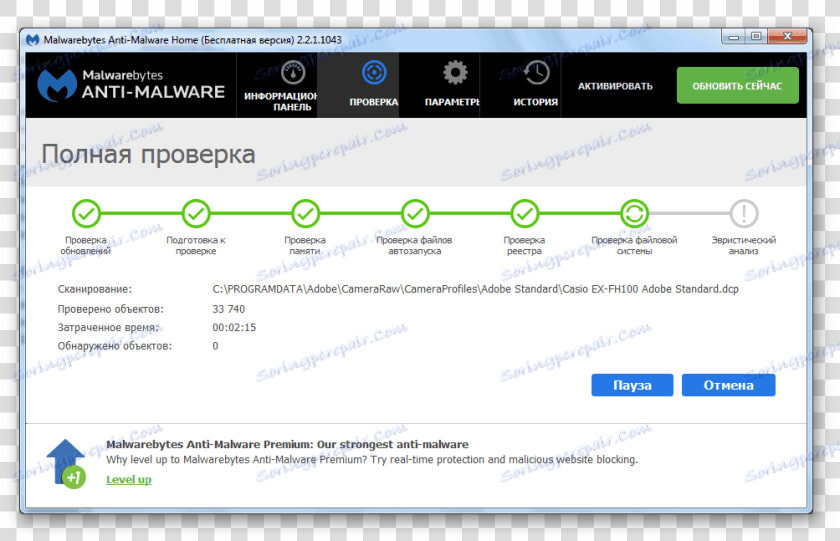
Task: Click the Обновить сейчас green button
Action: 737,86
